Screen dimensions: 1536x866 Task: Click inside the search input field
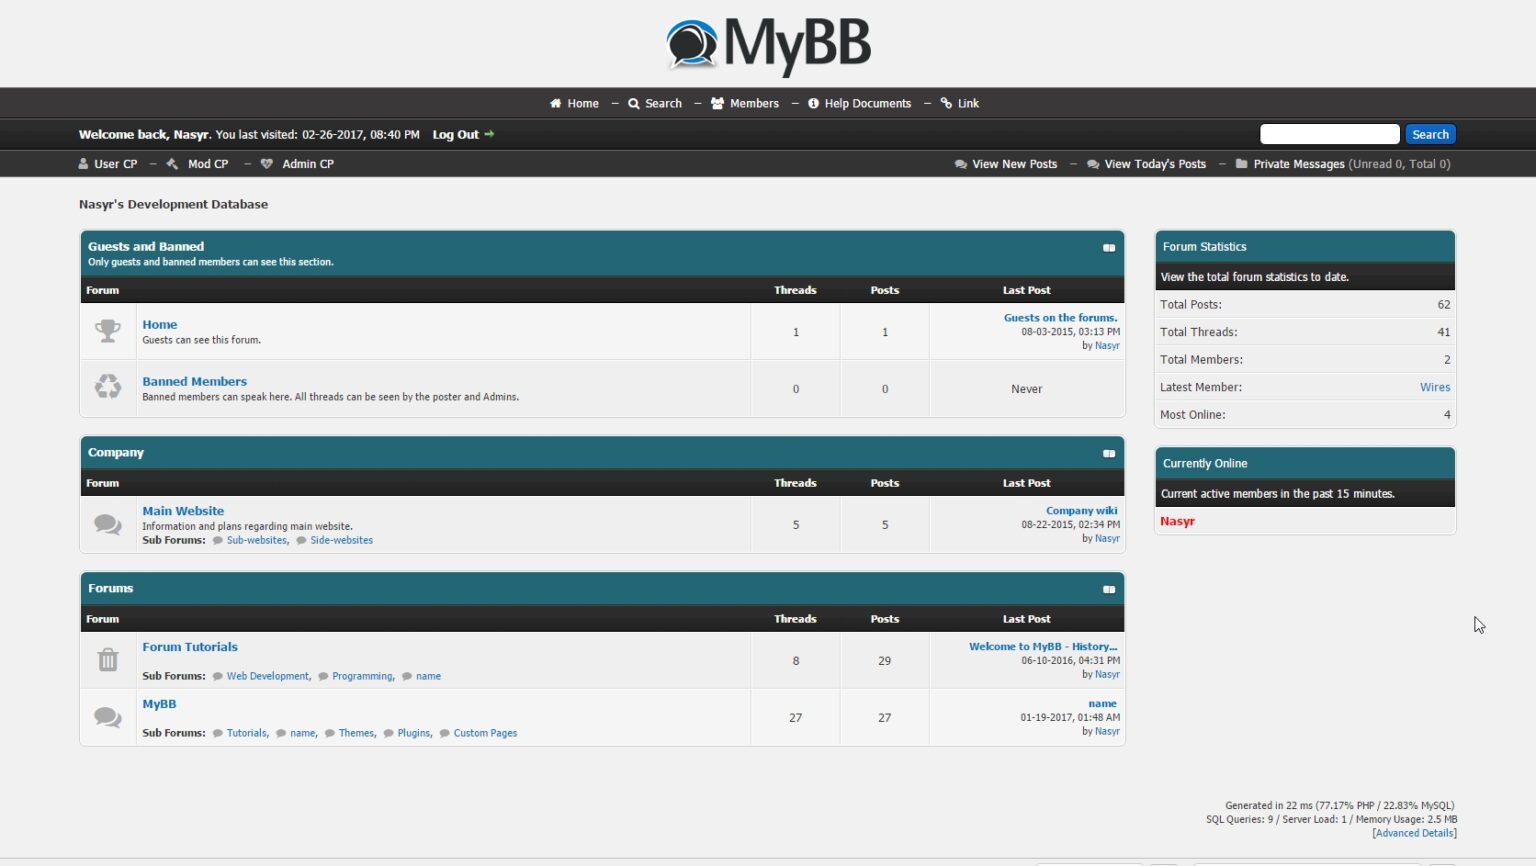tap(1330, 133)
